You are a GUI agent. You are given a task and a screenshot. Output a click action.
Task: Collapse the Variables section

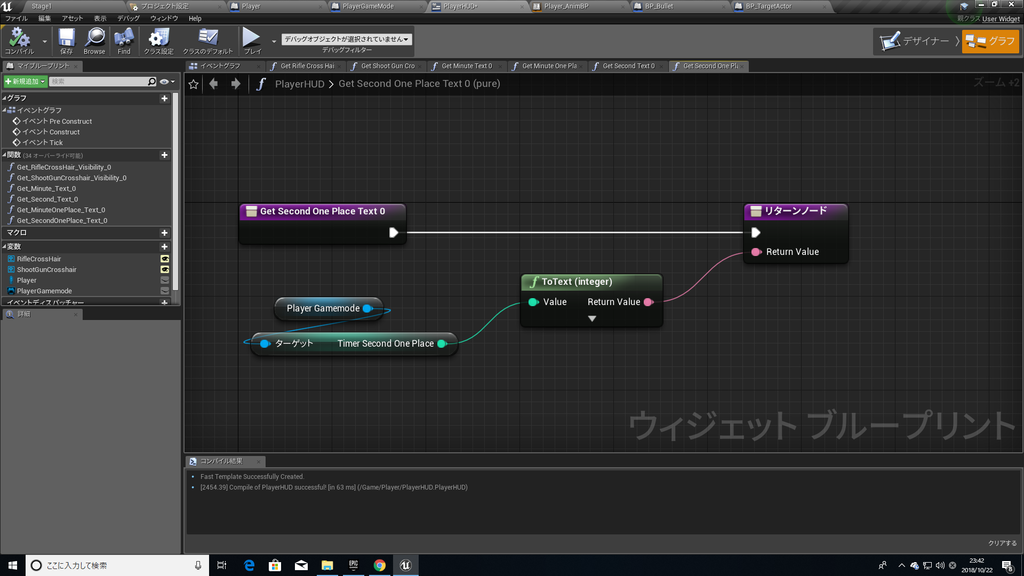click(5, 246)
